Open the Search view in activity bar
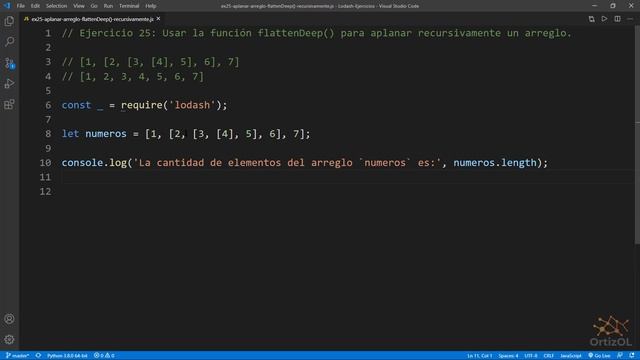Image resolution: width=640 pixels, height=360 pixels. pyautogui.click(x=9, y=42)
